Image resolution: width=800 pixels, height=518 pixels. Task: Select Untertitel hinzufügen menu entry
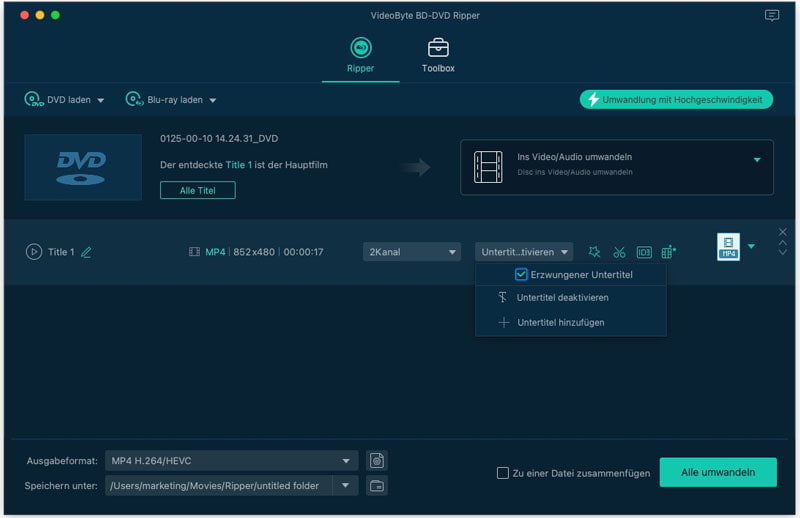571,323
